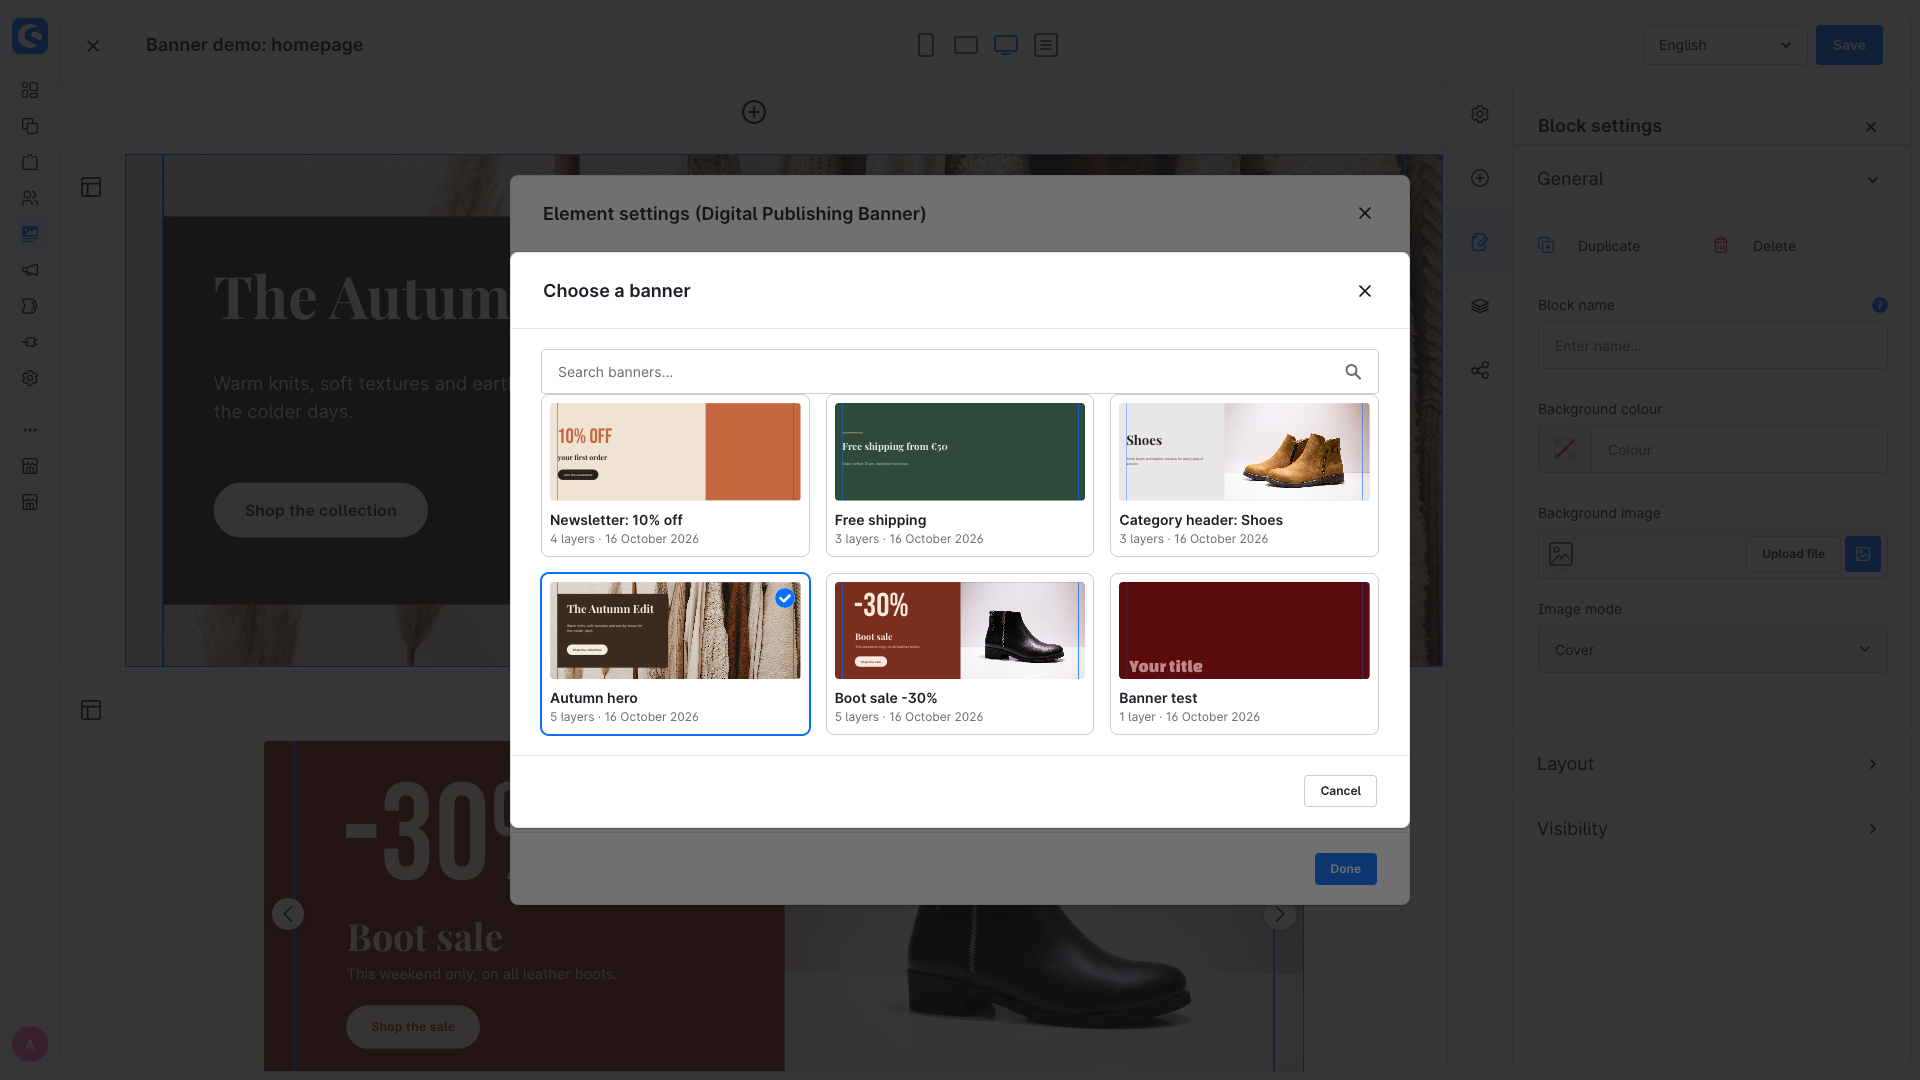This screenshot has width=1920, height=1080.
Task: Collapse the General section
Action: (x=1711, y=179)
